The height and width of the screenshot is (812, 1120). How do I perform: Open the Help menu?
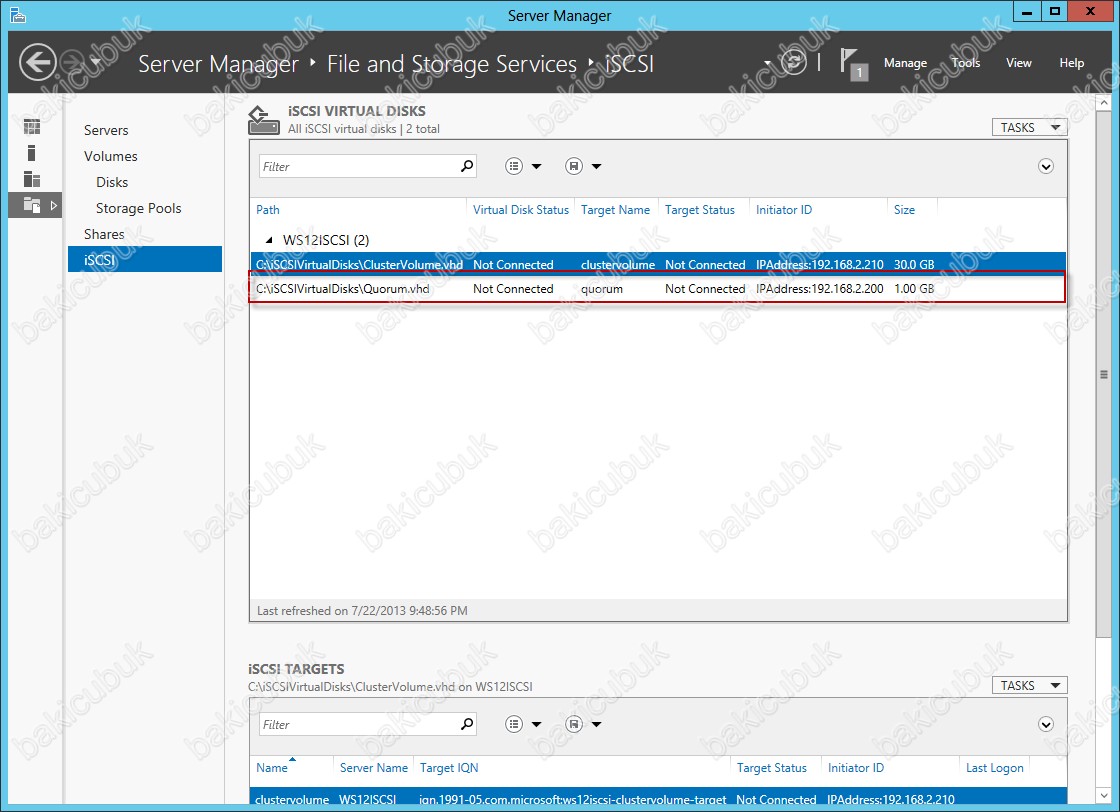[x=1071, y=63]
